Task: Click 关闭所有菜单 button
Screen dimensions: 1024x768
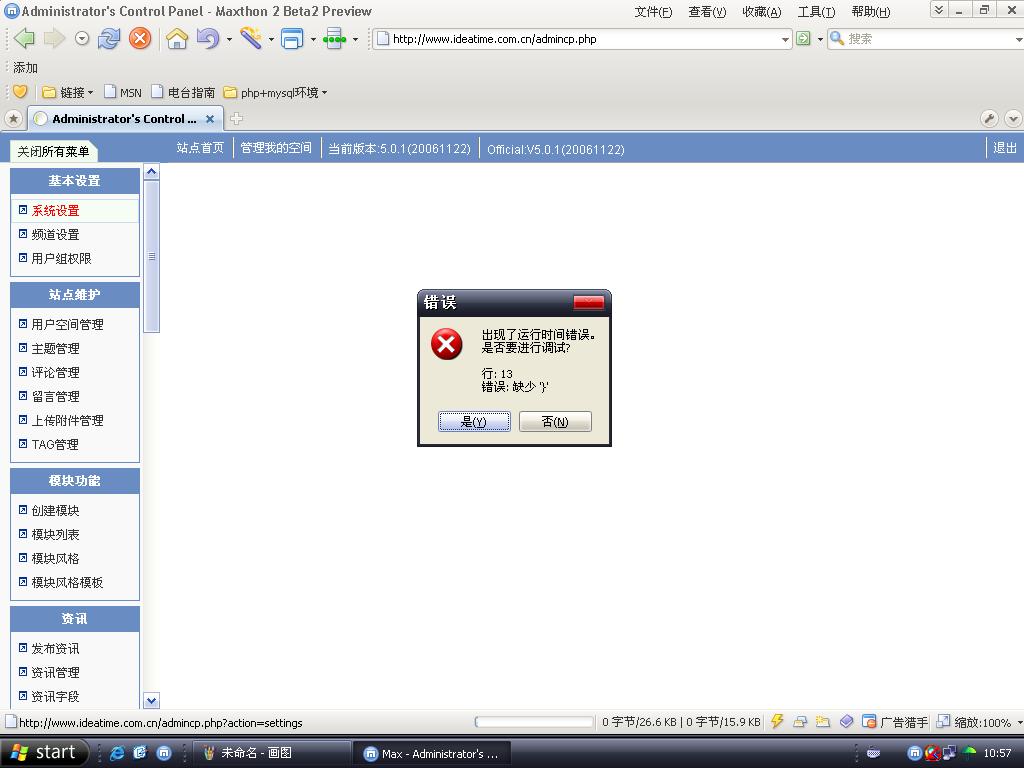Action: click(53, 152)
